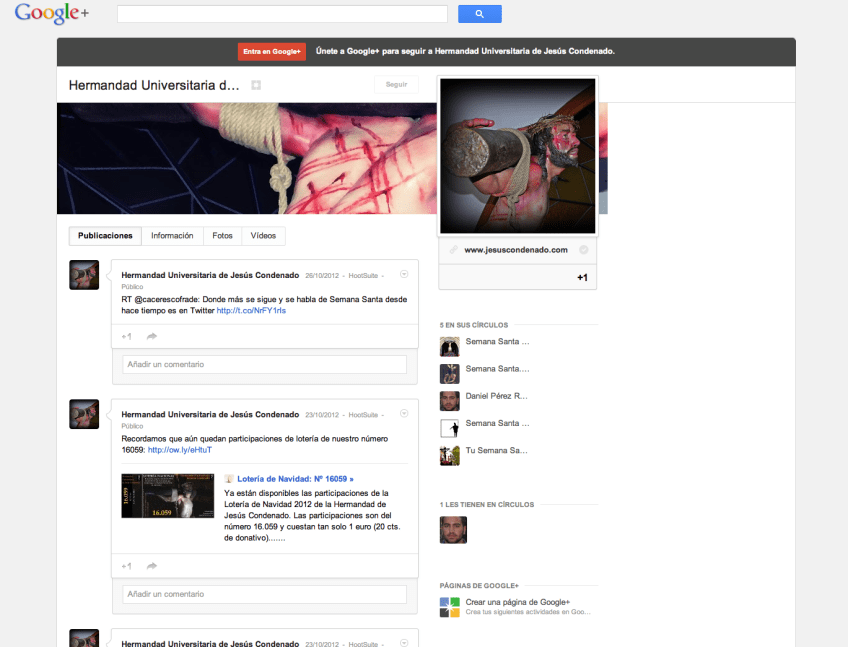Click the Añadir un comentario input field
848x647 pixels.
263,364
